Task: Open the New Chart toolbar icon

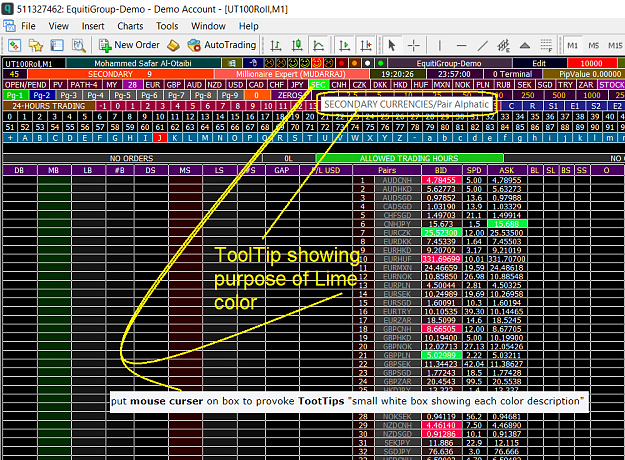Action: (14, 45)
